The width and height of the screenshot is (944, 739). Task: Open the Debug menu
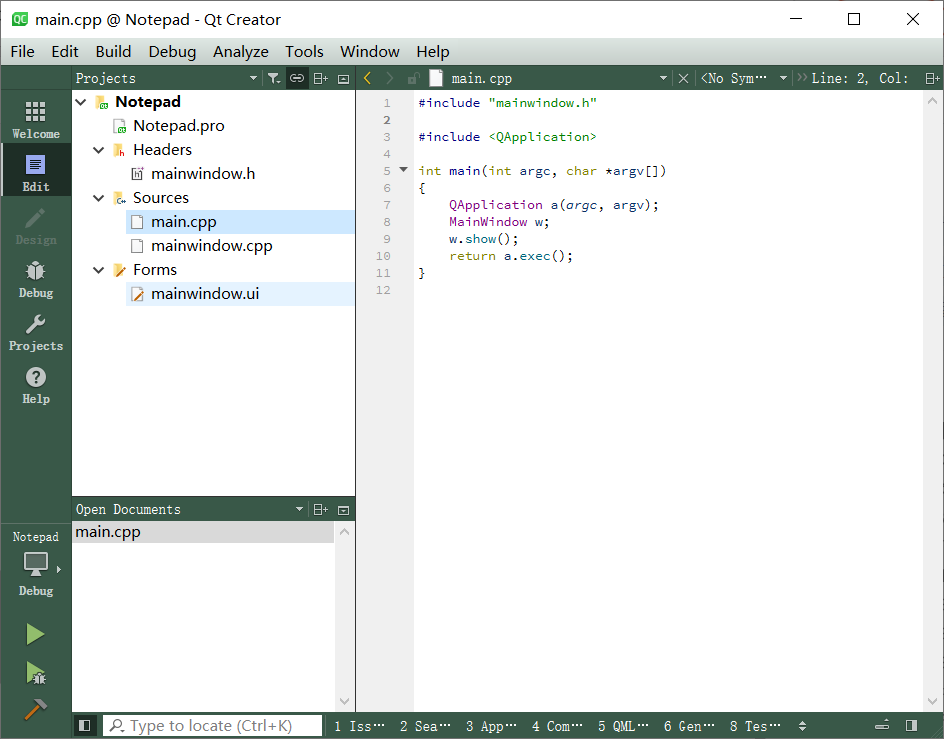click(x=172, y=52)
